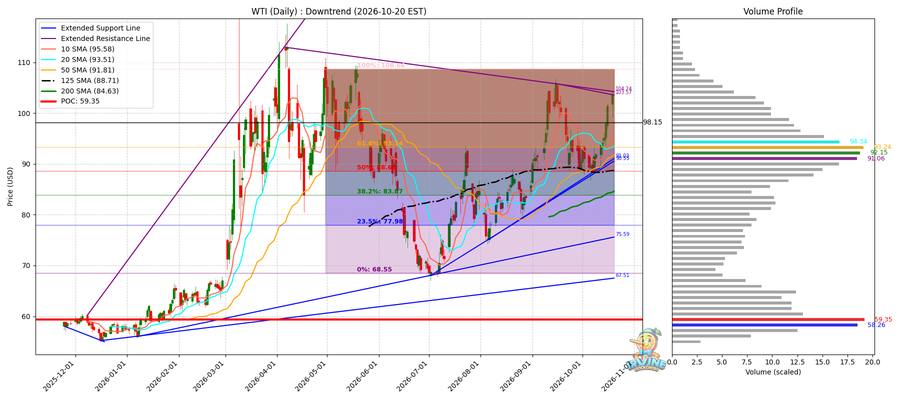This screenshot has height=400, width=900.
Task: Click the price axis tick '110'
Action: [25, 63]
